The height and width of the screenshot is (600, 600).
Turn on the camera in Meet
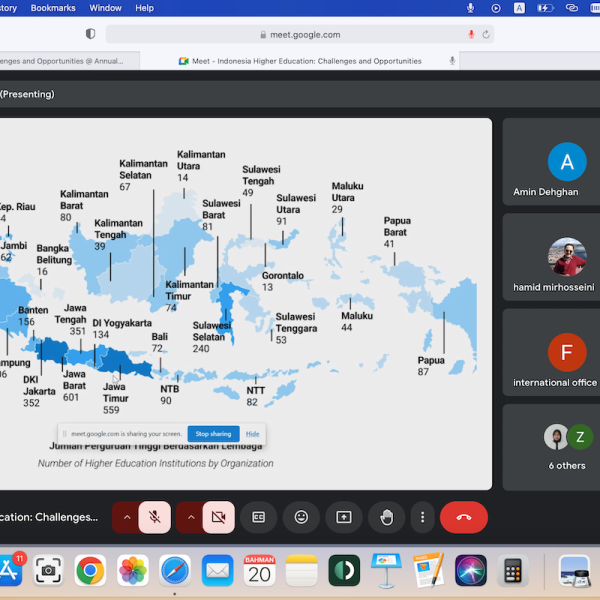218,517
